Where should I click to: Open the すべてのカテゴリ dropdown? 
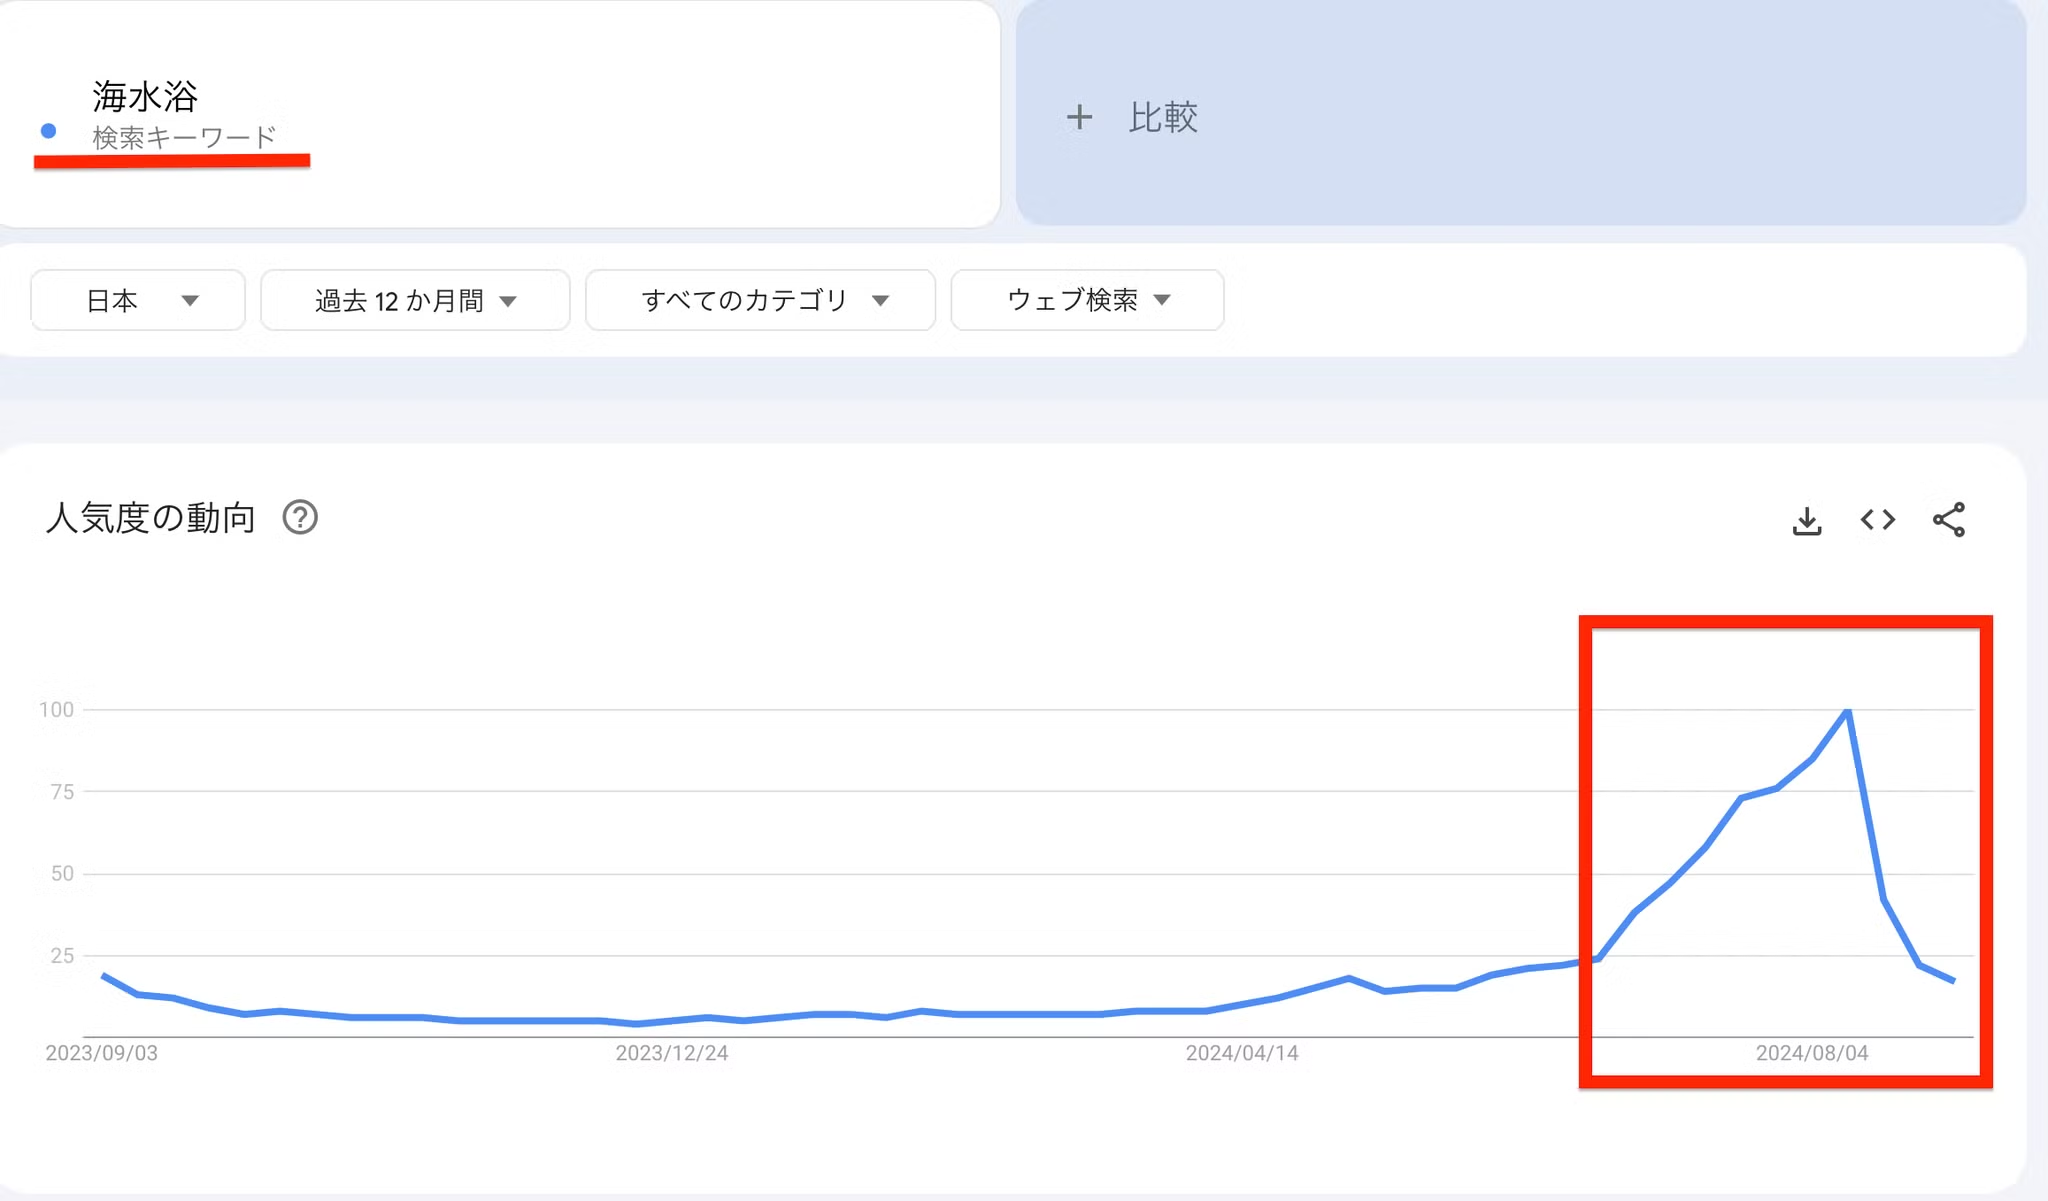point(760,300)
